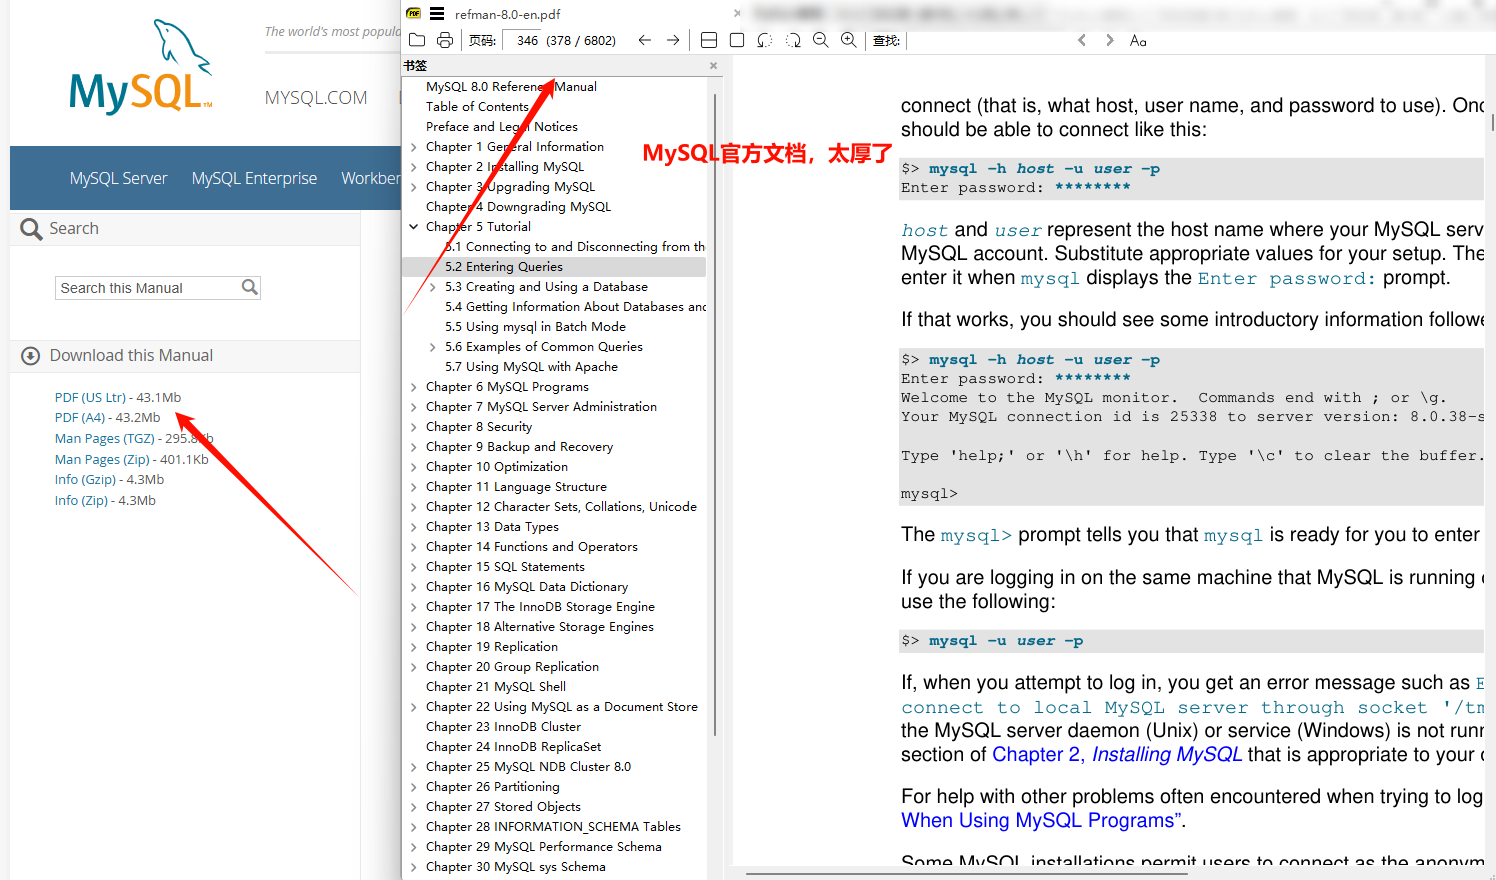
Task: Open Chapter 30 MySQL sys Schema bookmark
Action: 515,867
